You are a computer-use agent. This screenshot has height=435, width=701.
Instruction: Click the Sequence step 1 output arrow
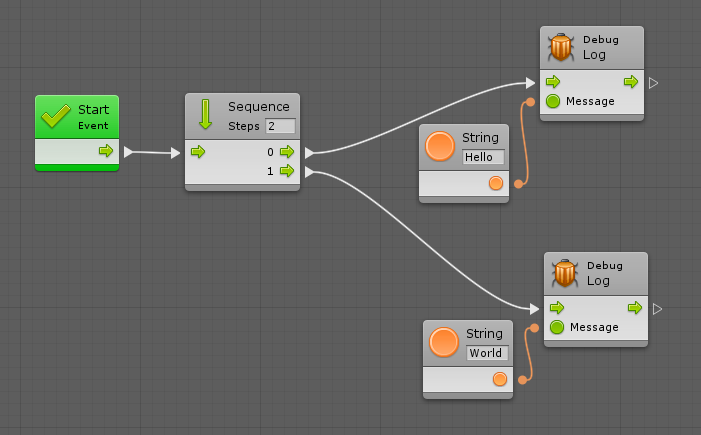pos(286,172)
